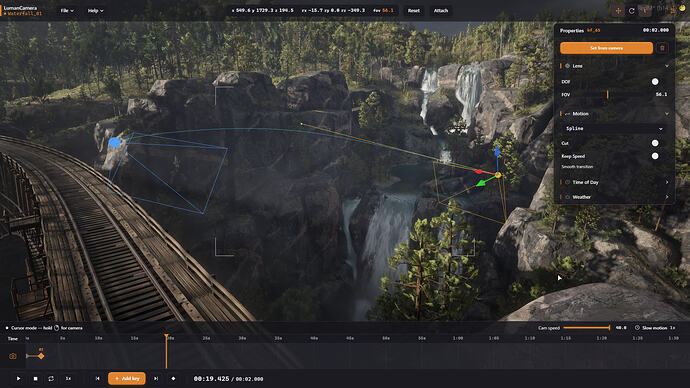
Task: Click the diamond keyframe icon in transport bar
Action: click(173, 378)
